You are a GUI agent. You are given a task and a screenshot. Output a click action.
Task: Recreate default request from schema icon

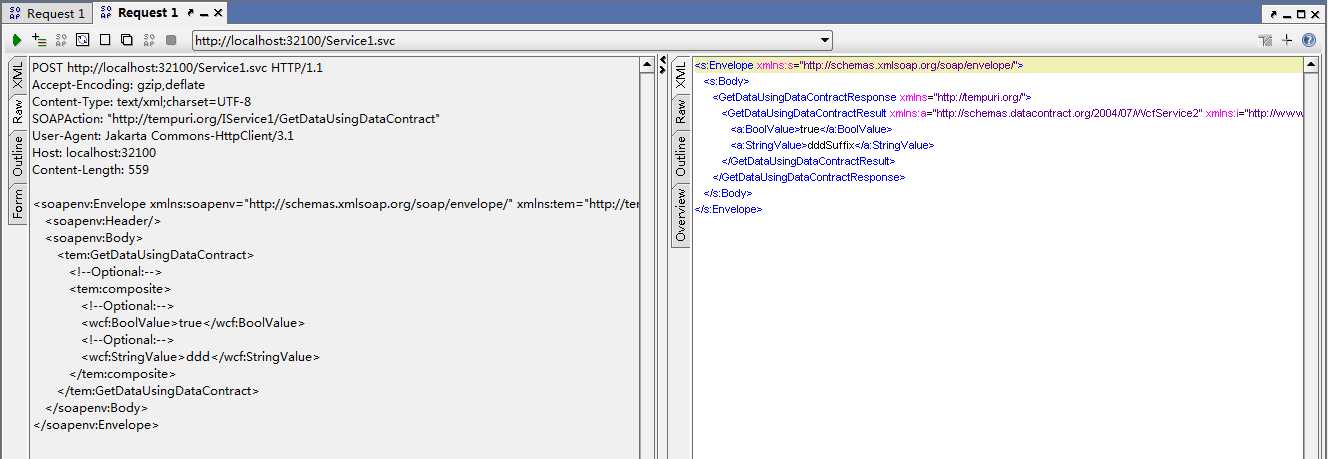pyautogui.click(x=82, y=40)
